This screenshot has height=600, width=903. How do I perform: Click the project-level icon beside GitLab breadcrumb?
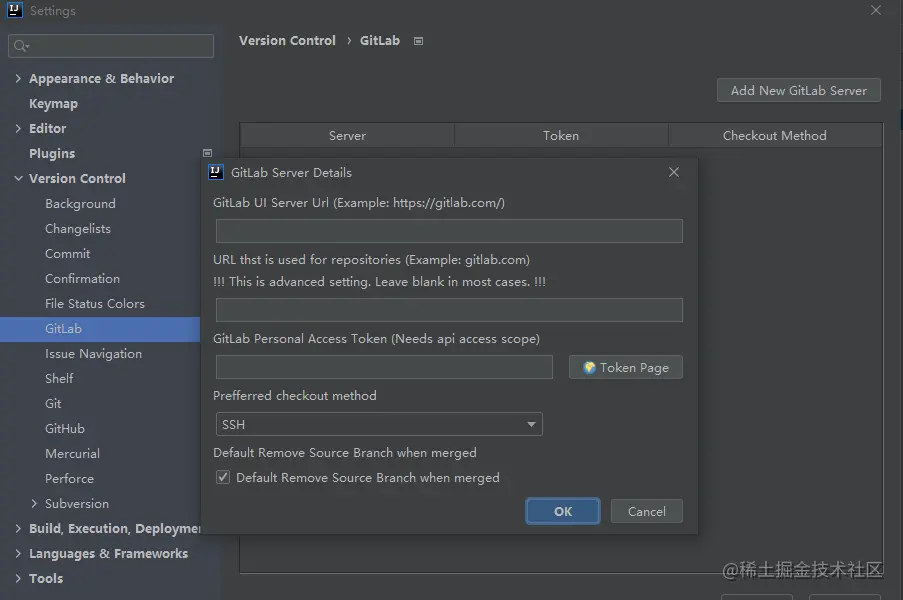coord(419,41)
